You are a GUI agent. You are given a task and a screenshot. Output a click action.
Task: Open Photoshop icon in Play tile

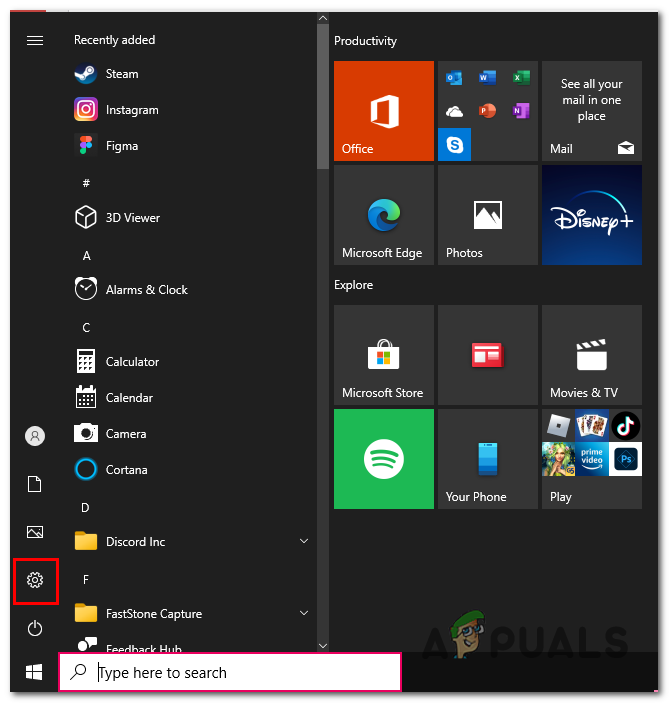626,459
